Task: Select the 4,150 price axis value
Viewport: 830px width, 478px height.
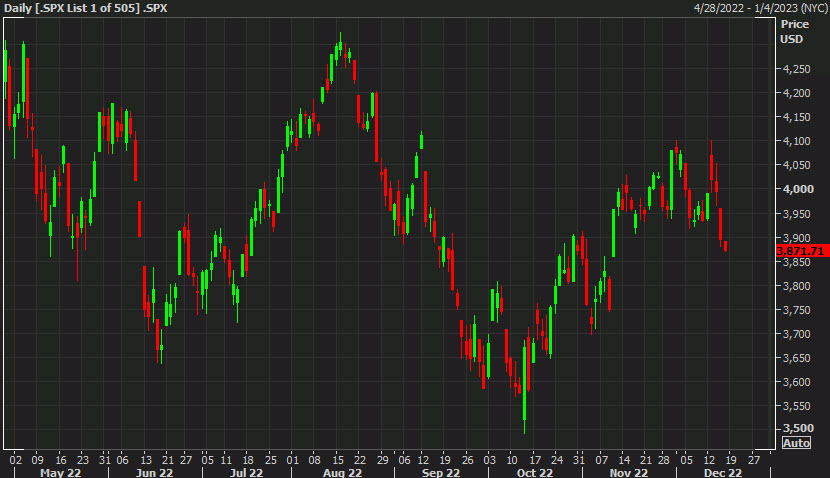Action: 797,117
